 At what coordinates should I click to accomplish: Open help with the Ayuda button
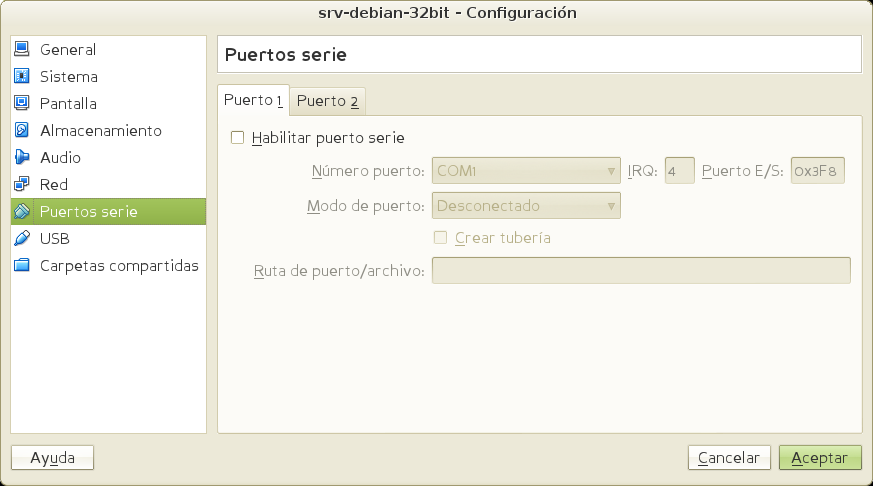click(x=52, y=457)
